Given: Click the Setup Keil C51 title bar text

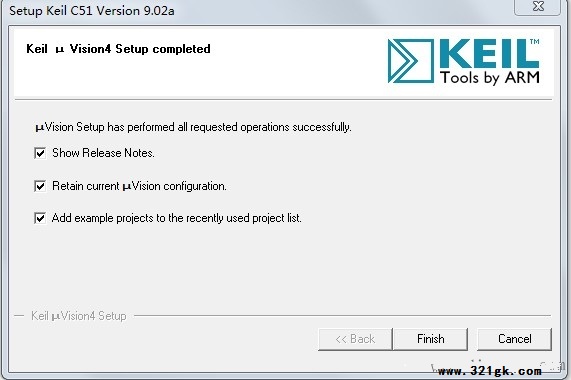Looking at the screenshot, I should point(92,11).
